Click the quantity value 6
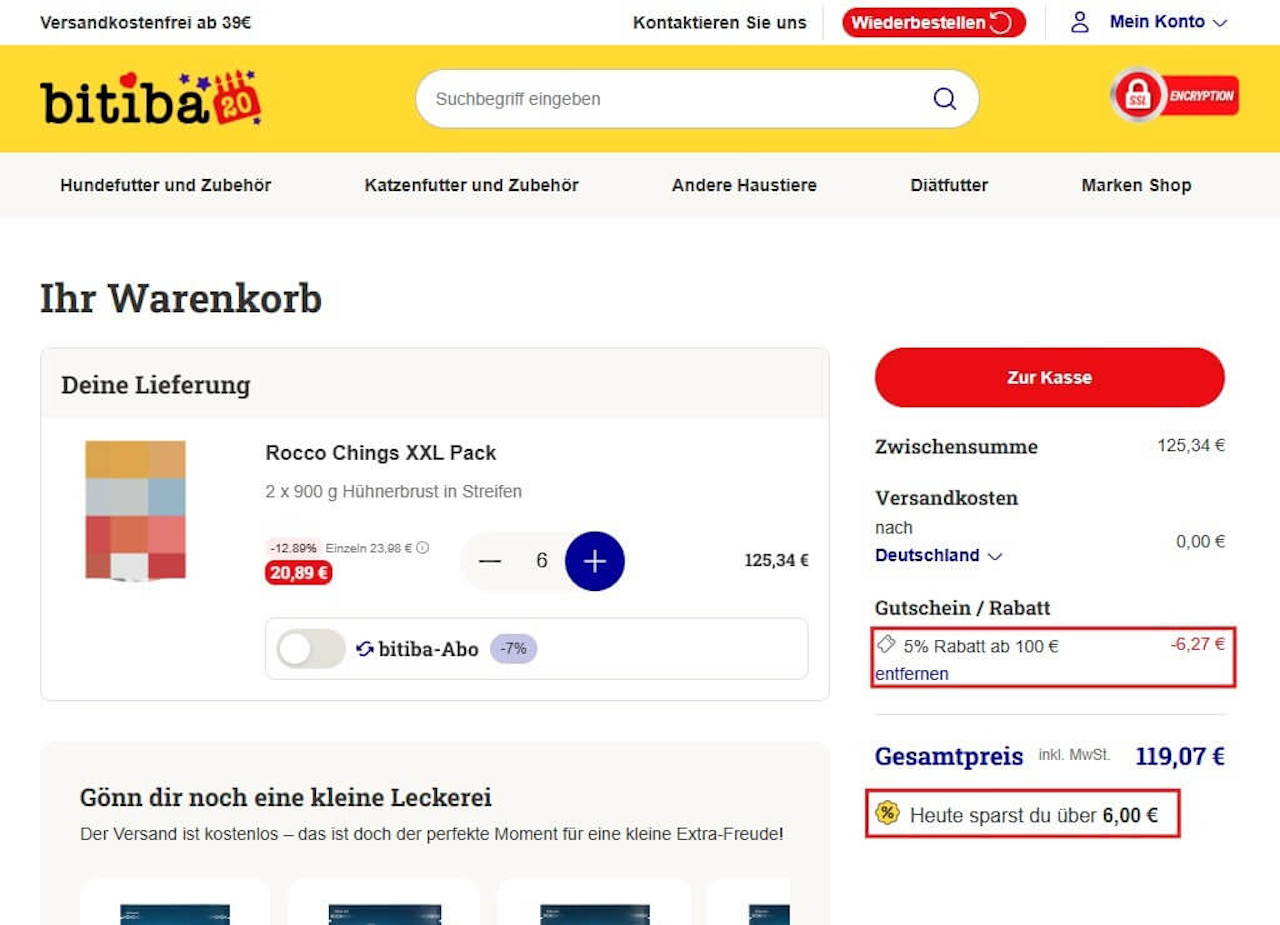 point(542,561)
